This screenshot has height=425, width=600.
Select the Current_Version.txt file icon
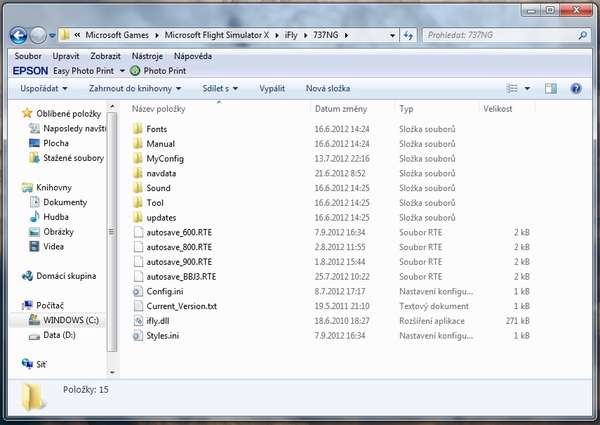pos(138,306)
